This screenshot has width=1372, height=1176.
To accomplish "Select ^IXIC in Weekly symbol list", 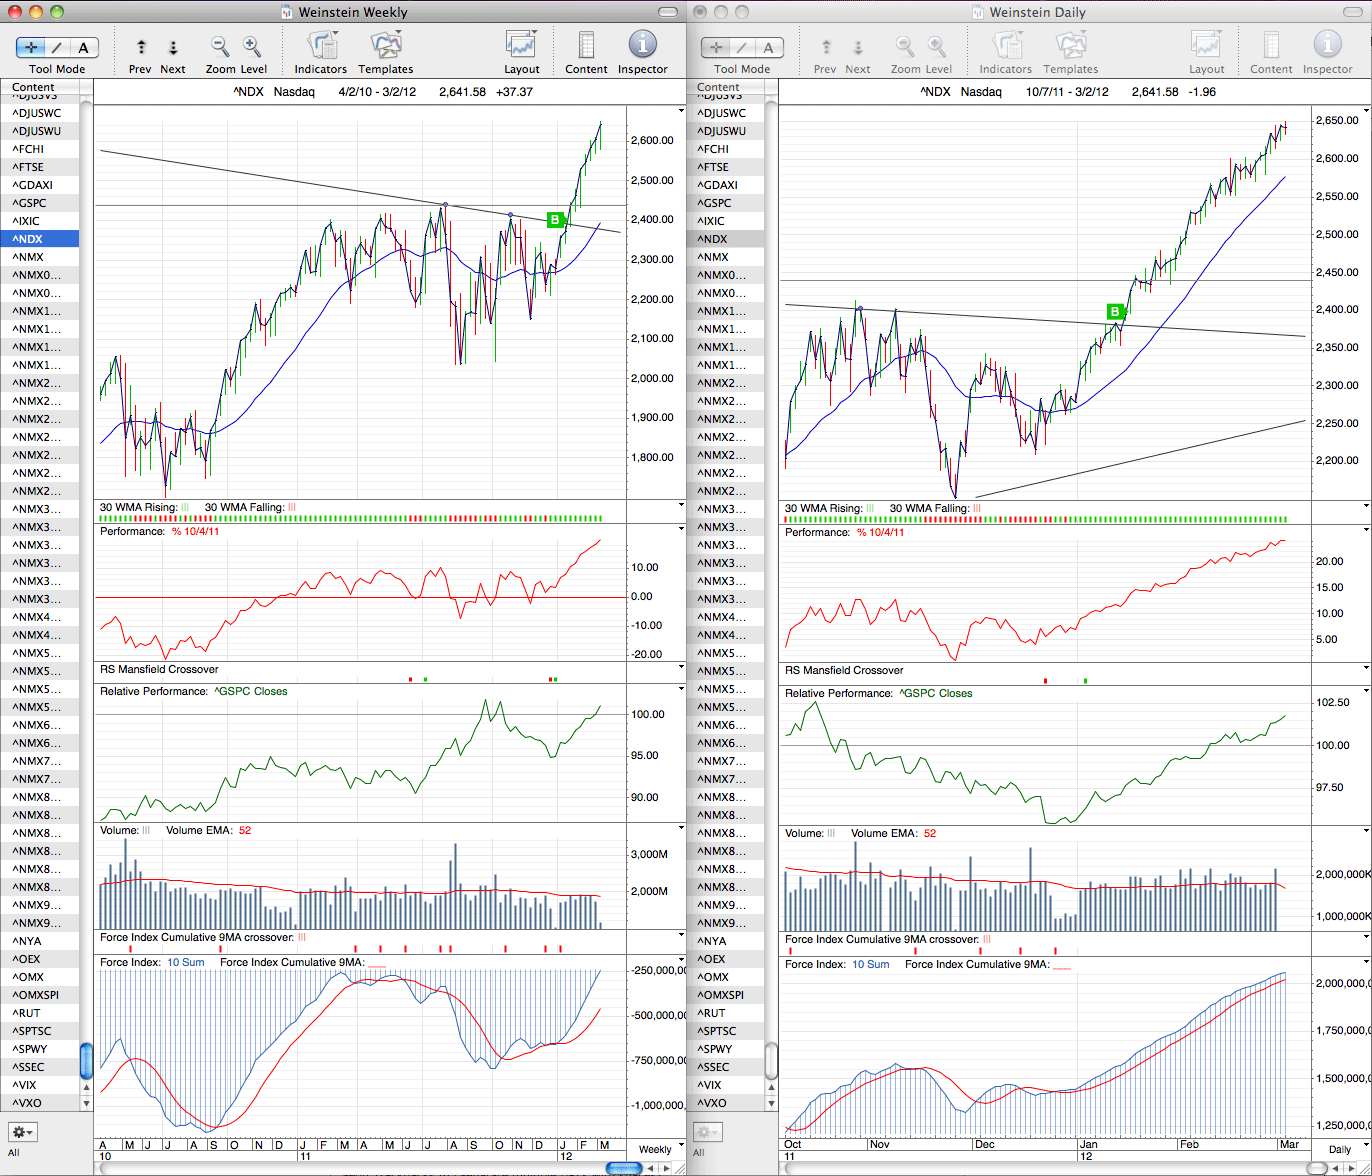I will (40, 221).
